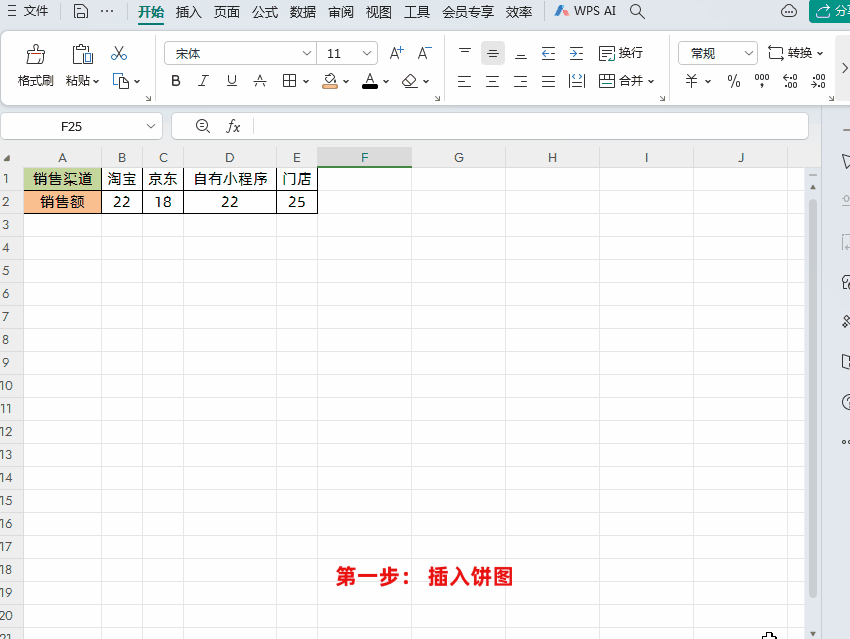Switch to the 插入 tab
Image resolution: width=850 pixels, height=639 pixels.
pyautogui.click(x=188, y=12)
